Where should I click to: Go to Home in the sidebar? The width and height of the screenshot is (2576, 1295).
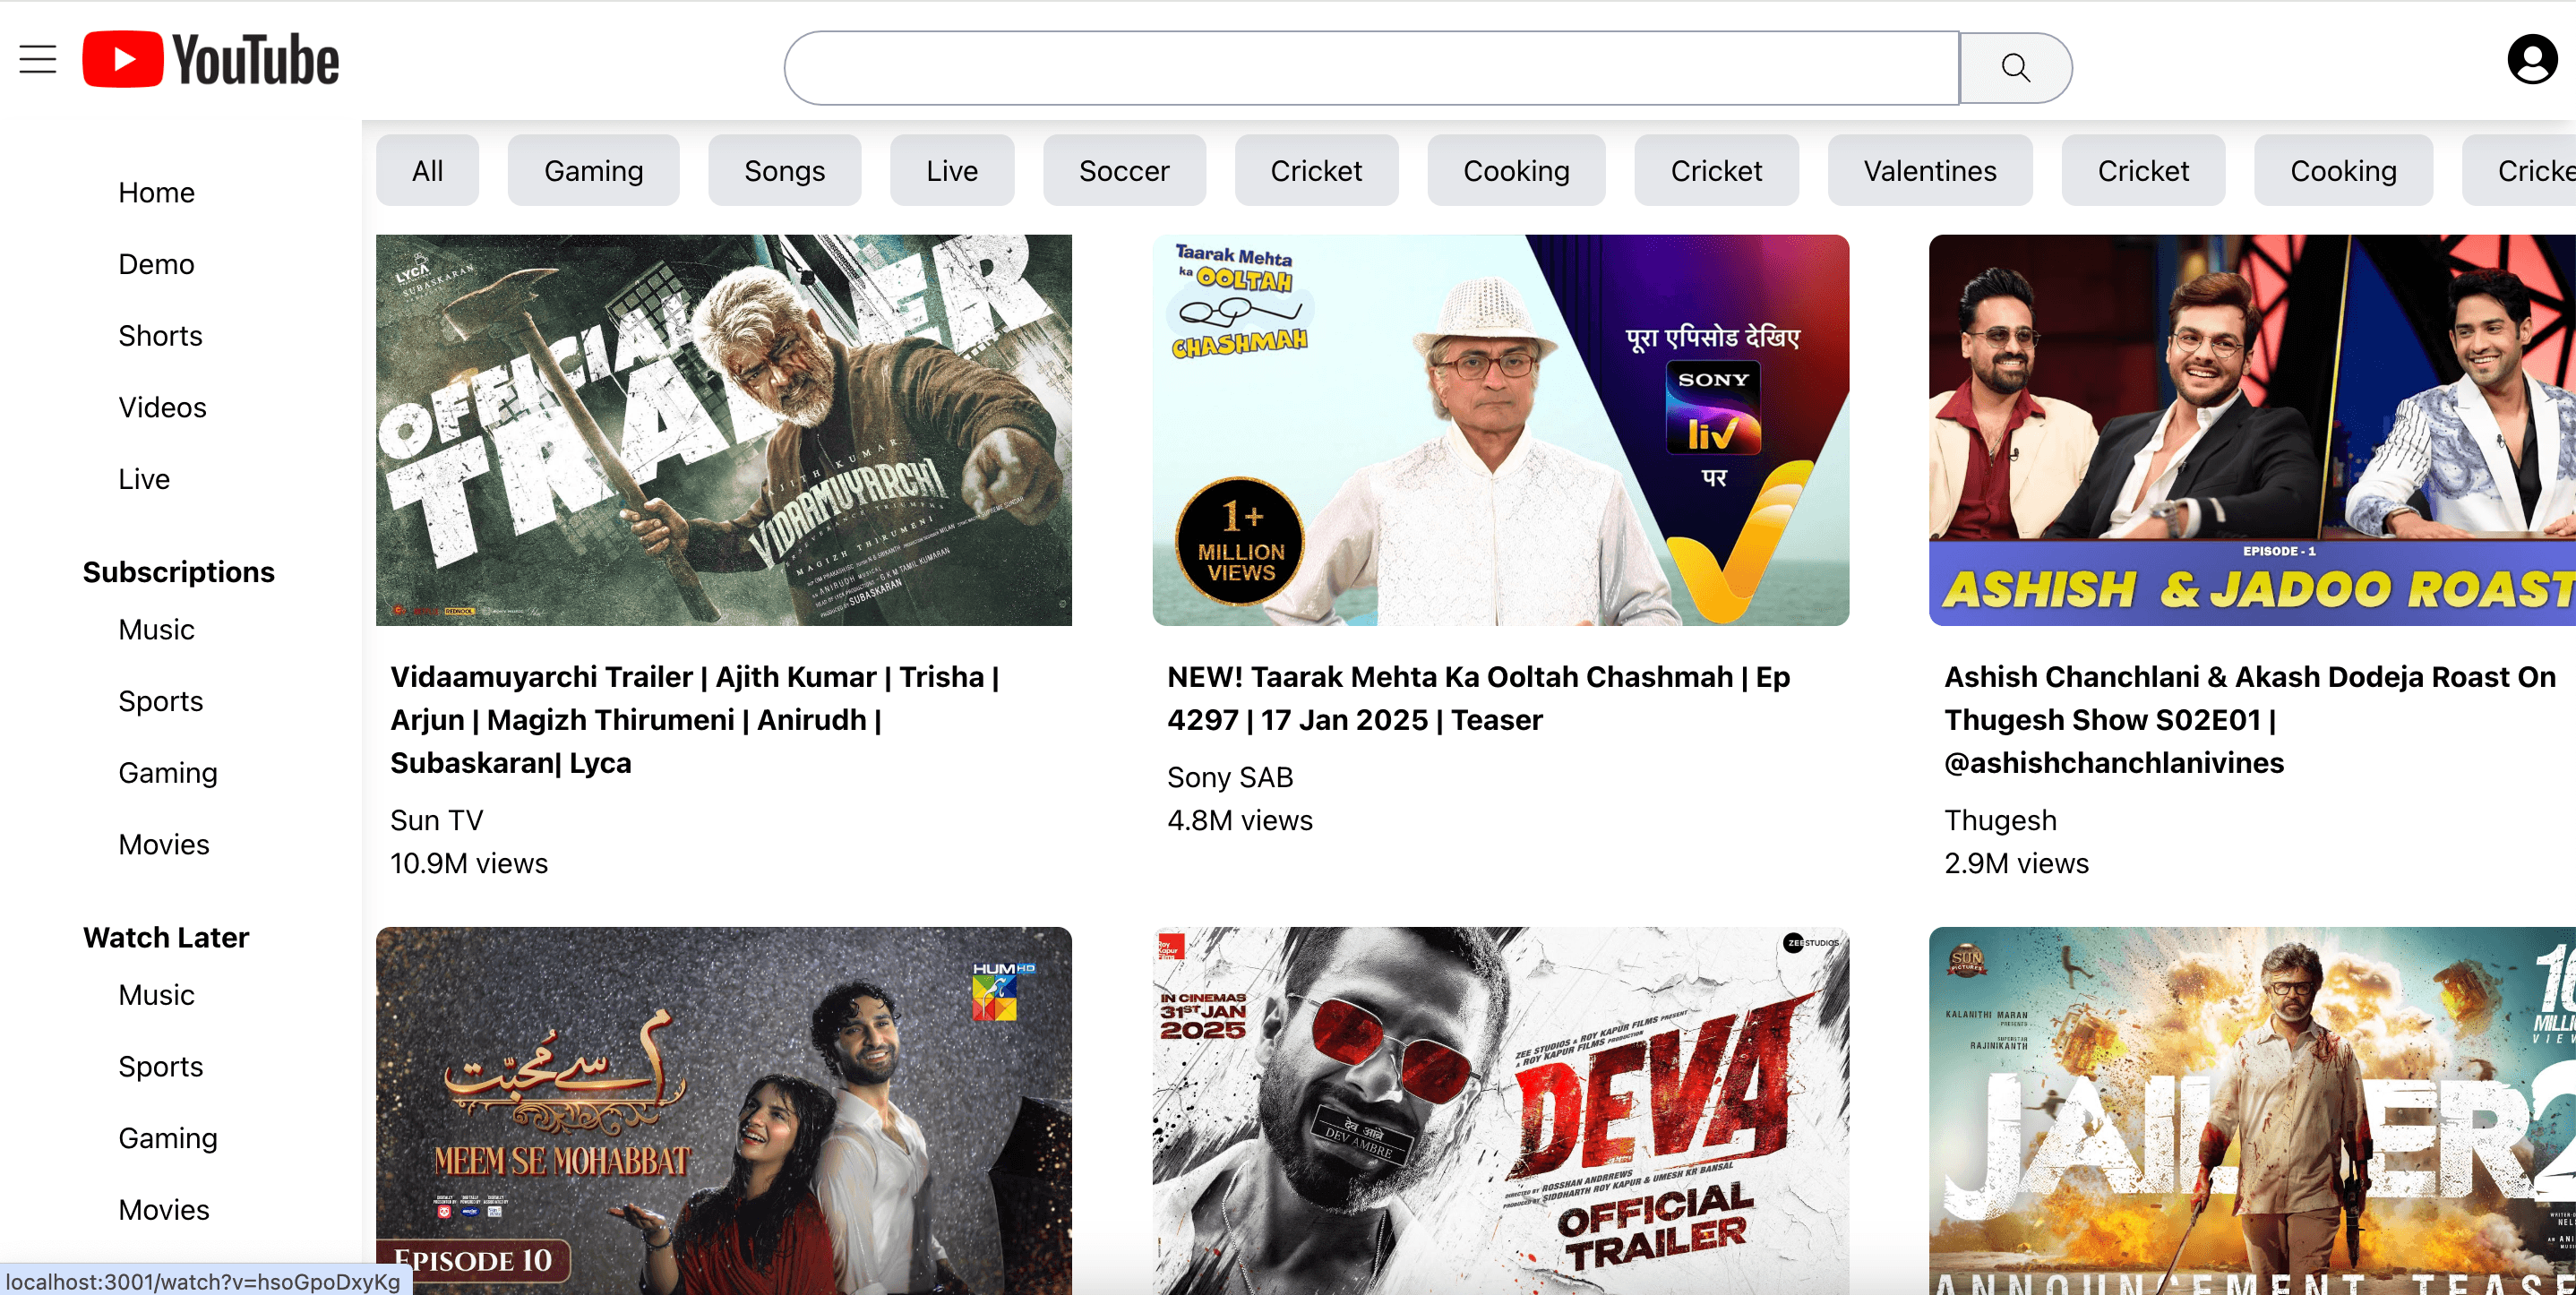pos(156,193)
